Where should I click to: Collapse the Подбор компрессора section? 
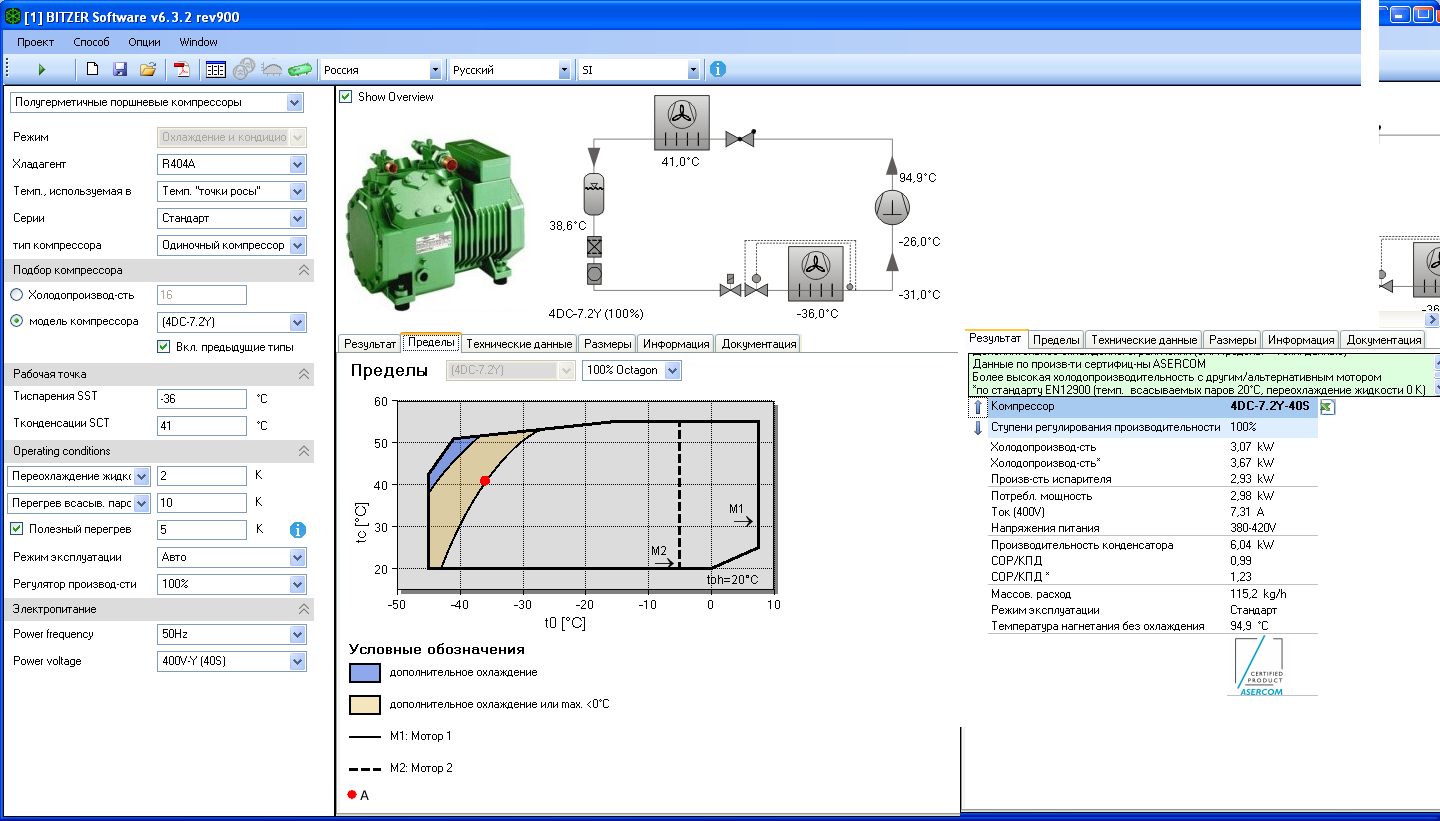(x=304, y=270)
